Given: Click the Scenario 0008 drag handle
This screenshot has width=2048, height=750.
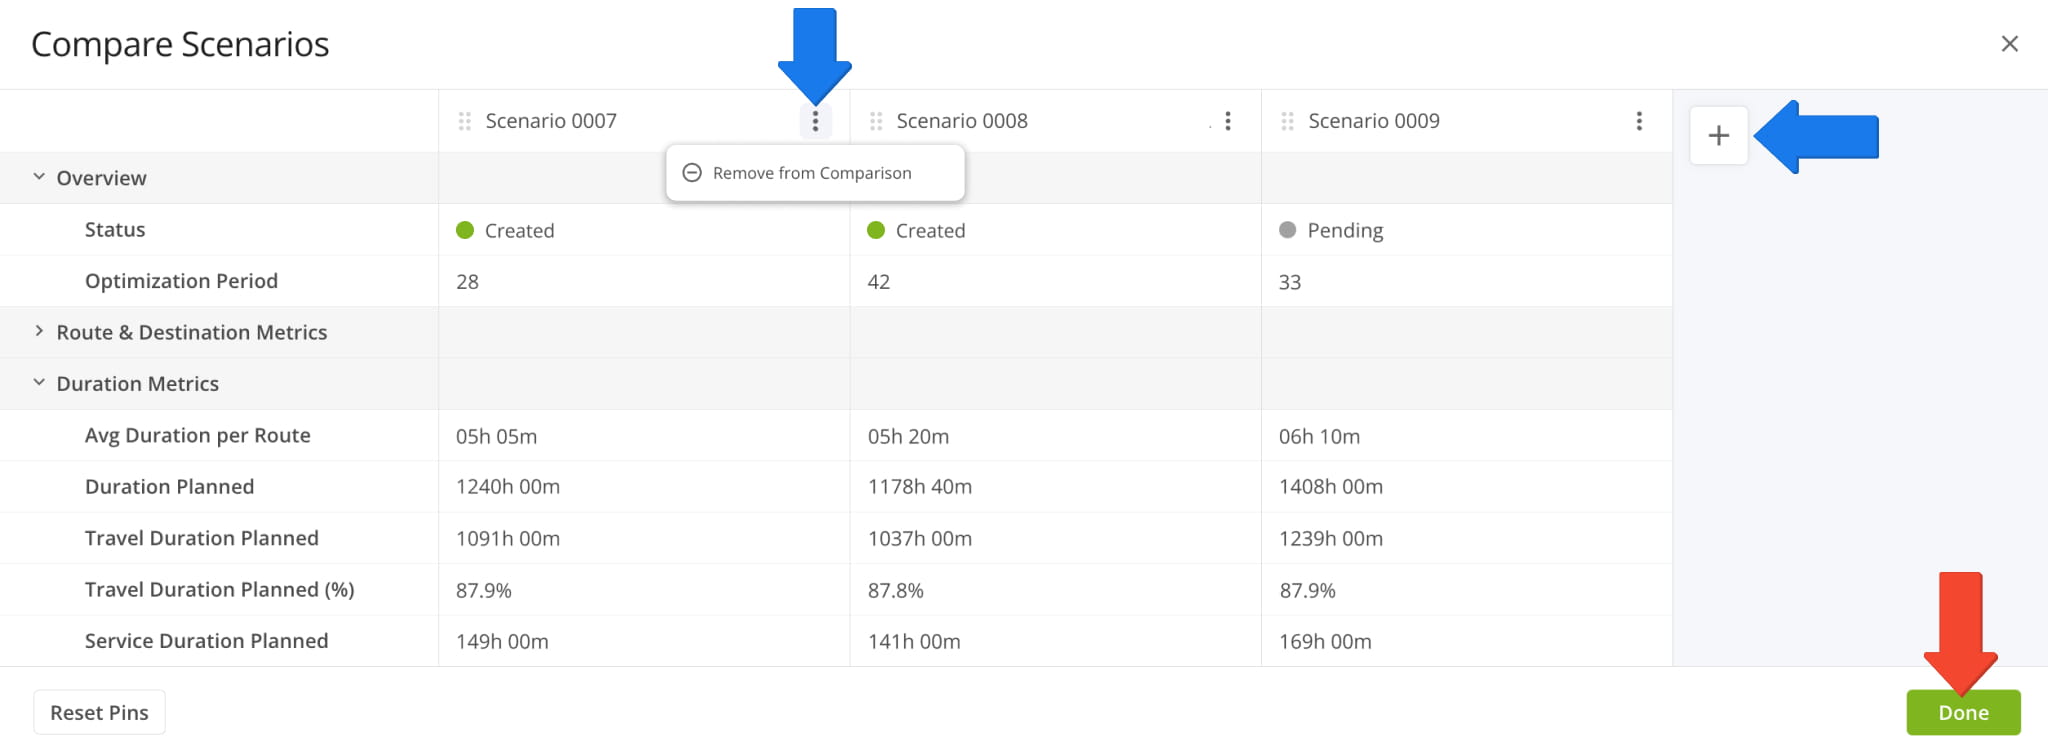Looking at the screenshot, I should click(x=876, y=121).
